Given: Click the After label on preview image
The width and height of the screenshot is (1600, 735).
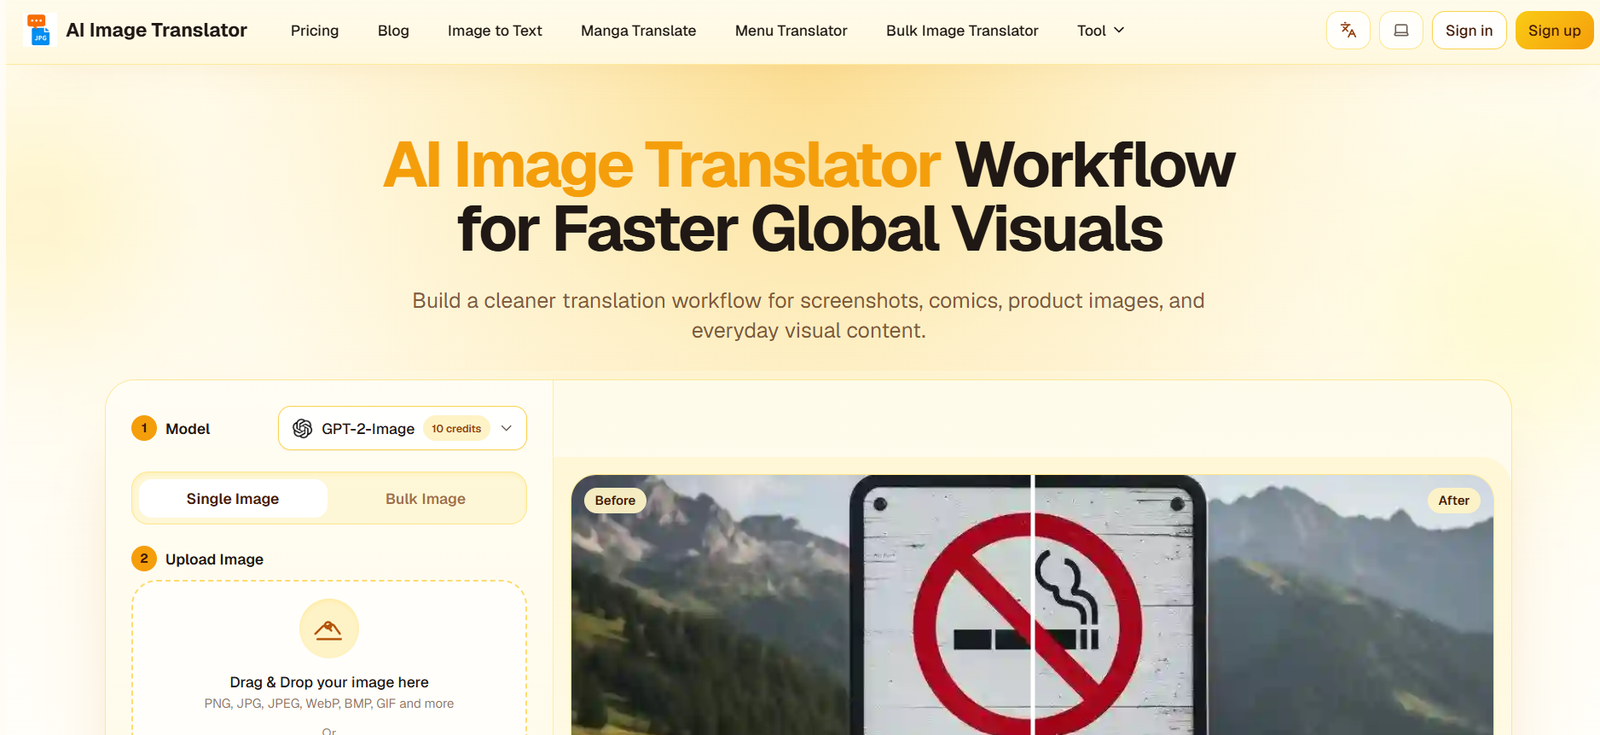Looking at the screenshot, I should (1454, 500).
